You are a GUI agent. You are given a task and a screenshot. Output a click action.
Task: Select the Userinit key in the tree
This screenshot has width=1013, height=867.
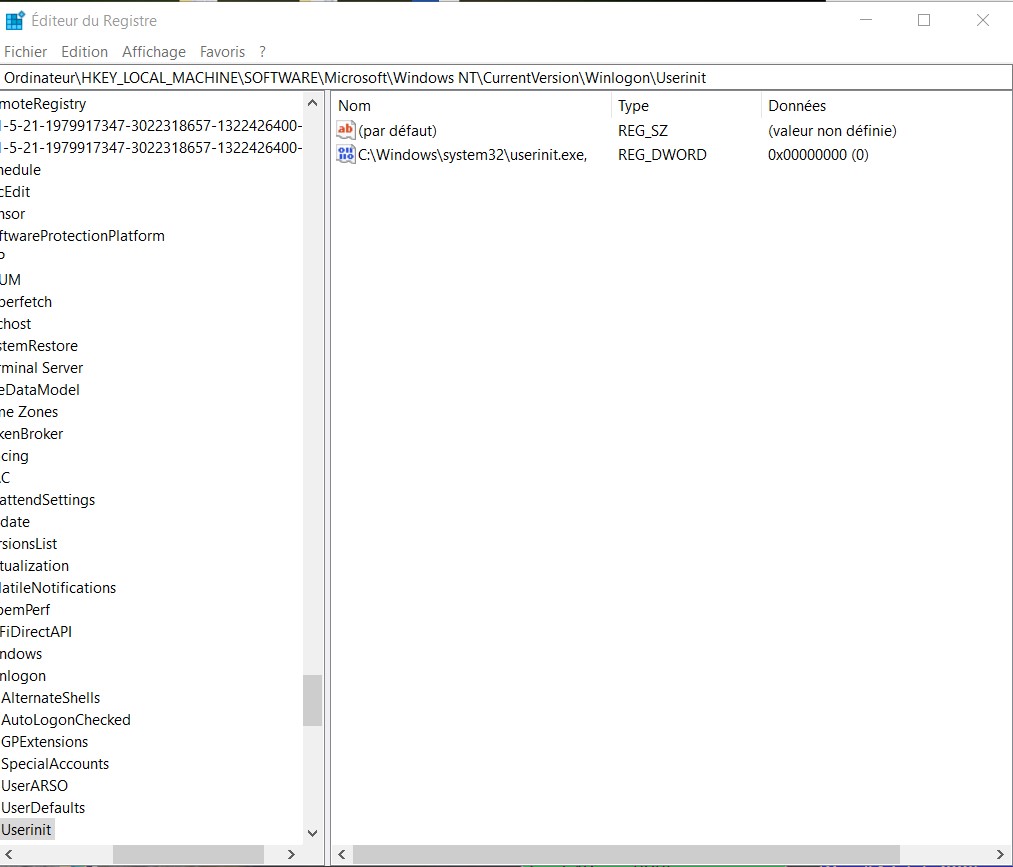[x=26, y=830]
